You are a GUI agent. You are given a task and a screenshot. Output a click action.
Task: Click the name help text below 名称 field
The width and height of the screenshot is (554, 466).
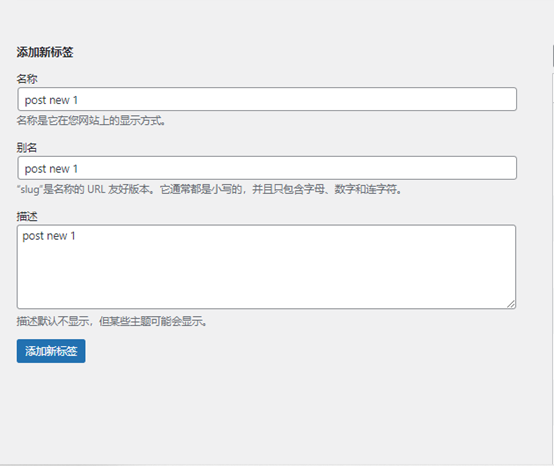pyautogui.click(x=91, y=120)
